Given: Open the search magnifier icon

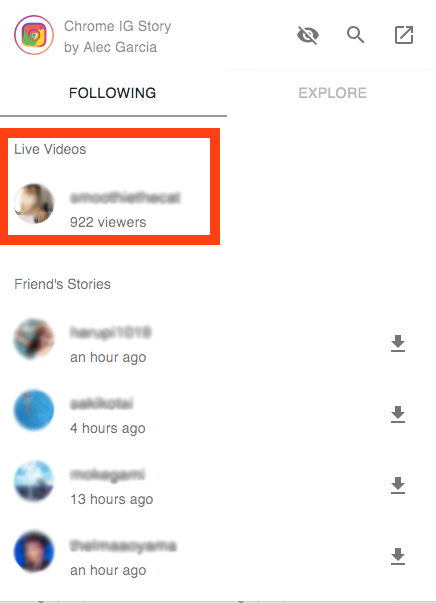Looking at the screenshot, I should tap(355, 35).
